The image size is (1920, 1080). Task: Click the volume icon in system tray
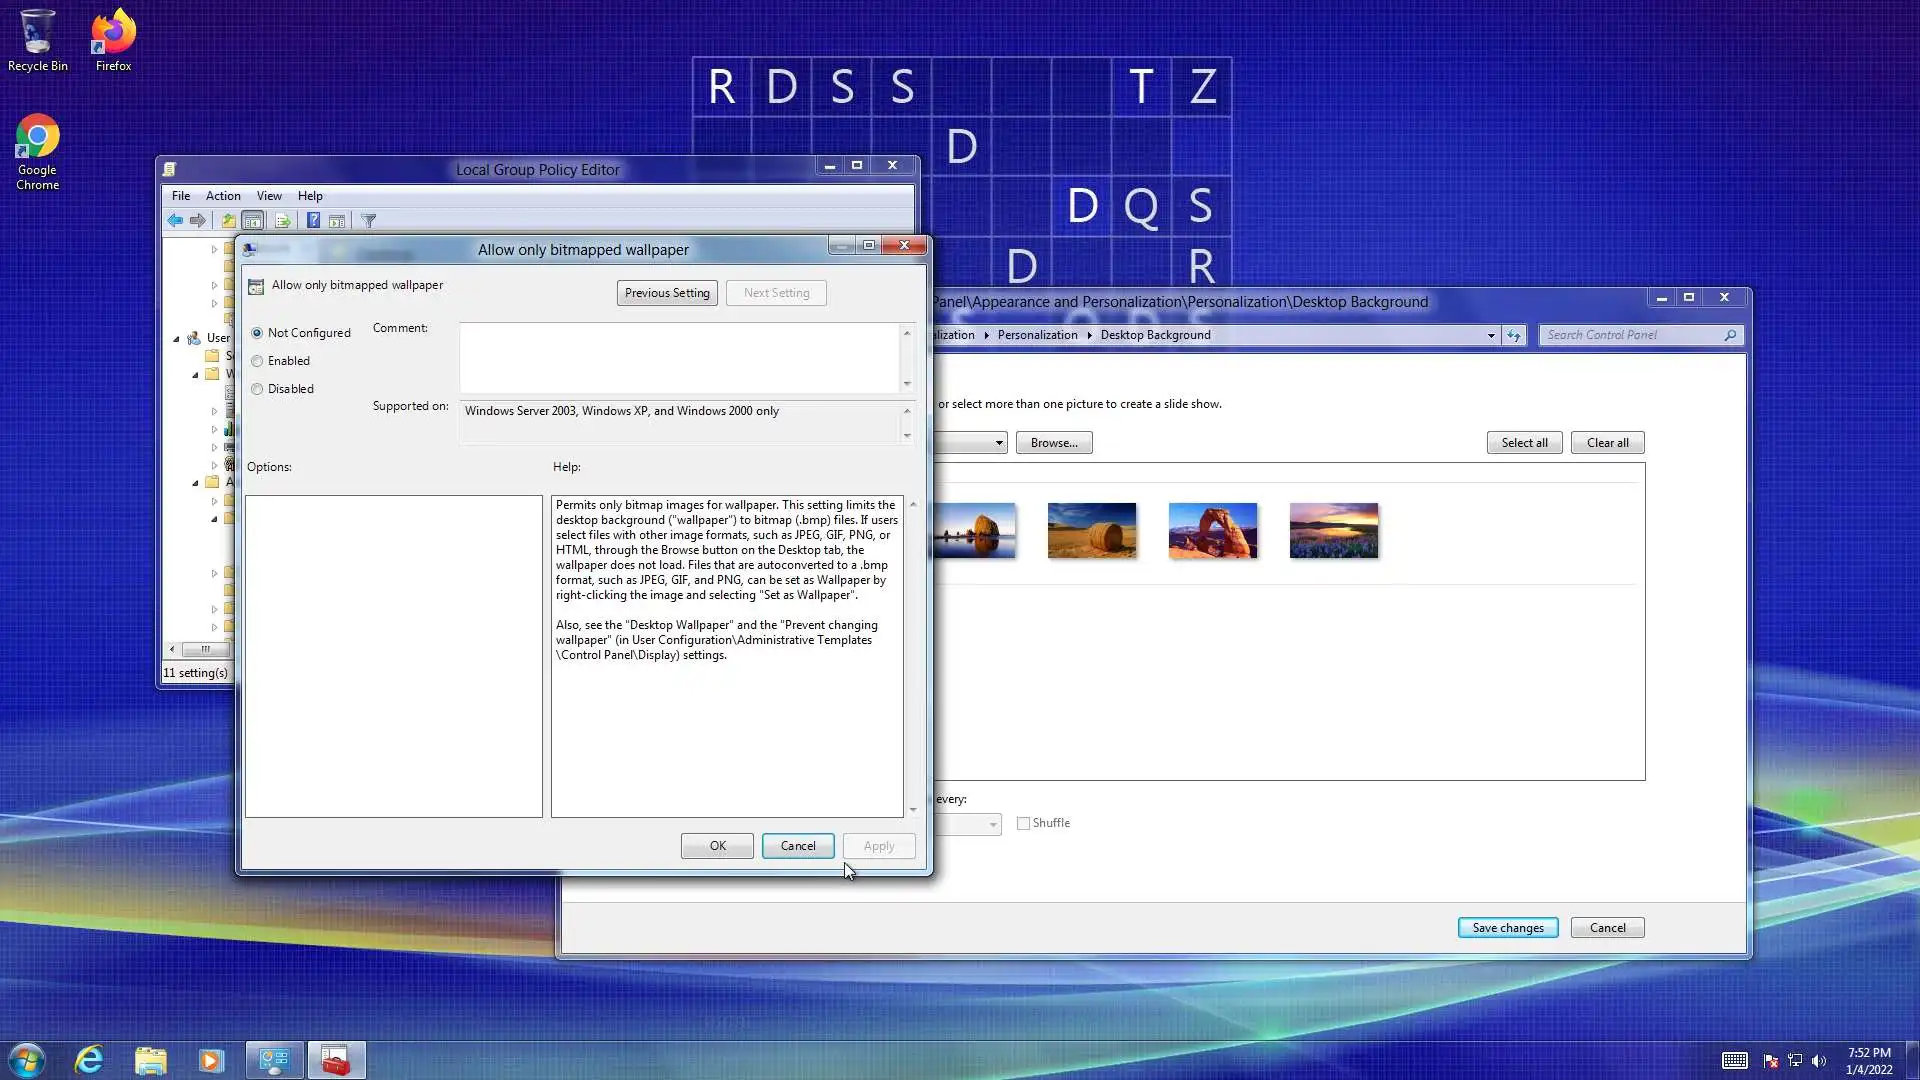[1819, 1061]
